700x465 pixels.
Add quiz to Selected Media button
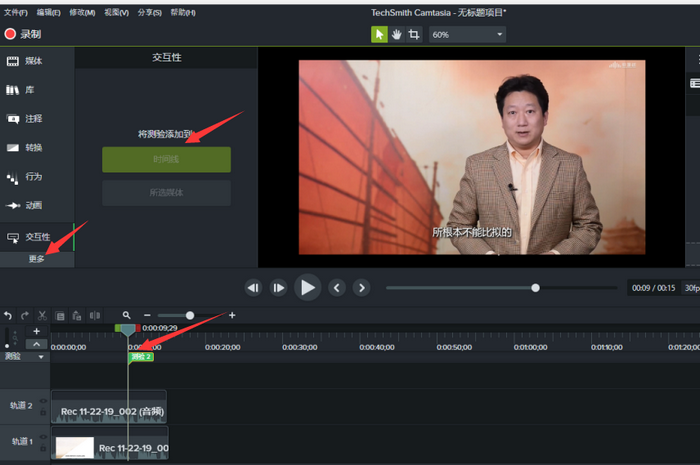(x=167, y=193)
